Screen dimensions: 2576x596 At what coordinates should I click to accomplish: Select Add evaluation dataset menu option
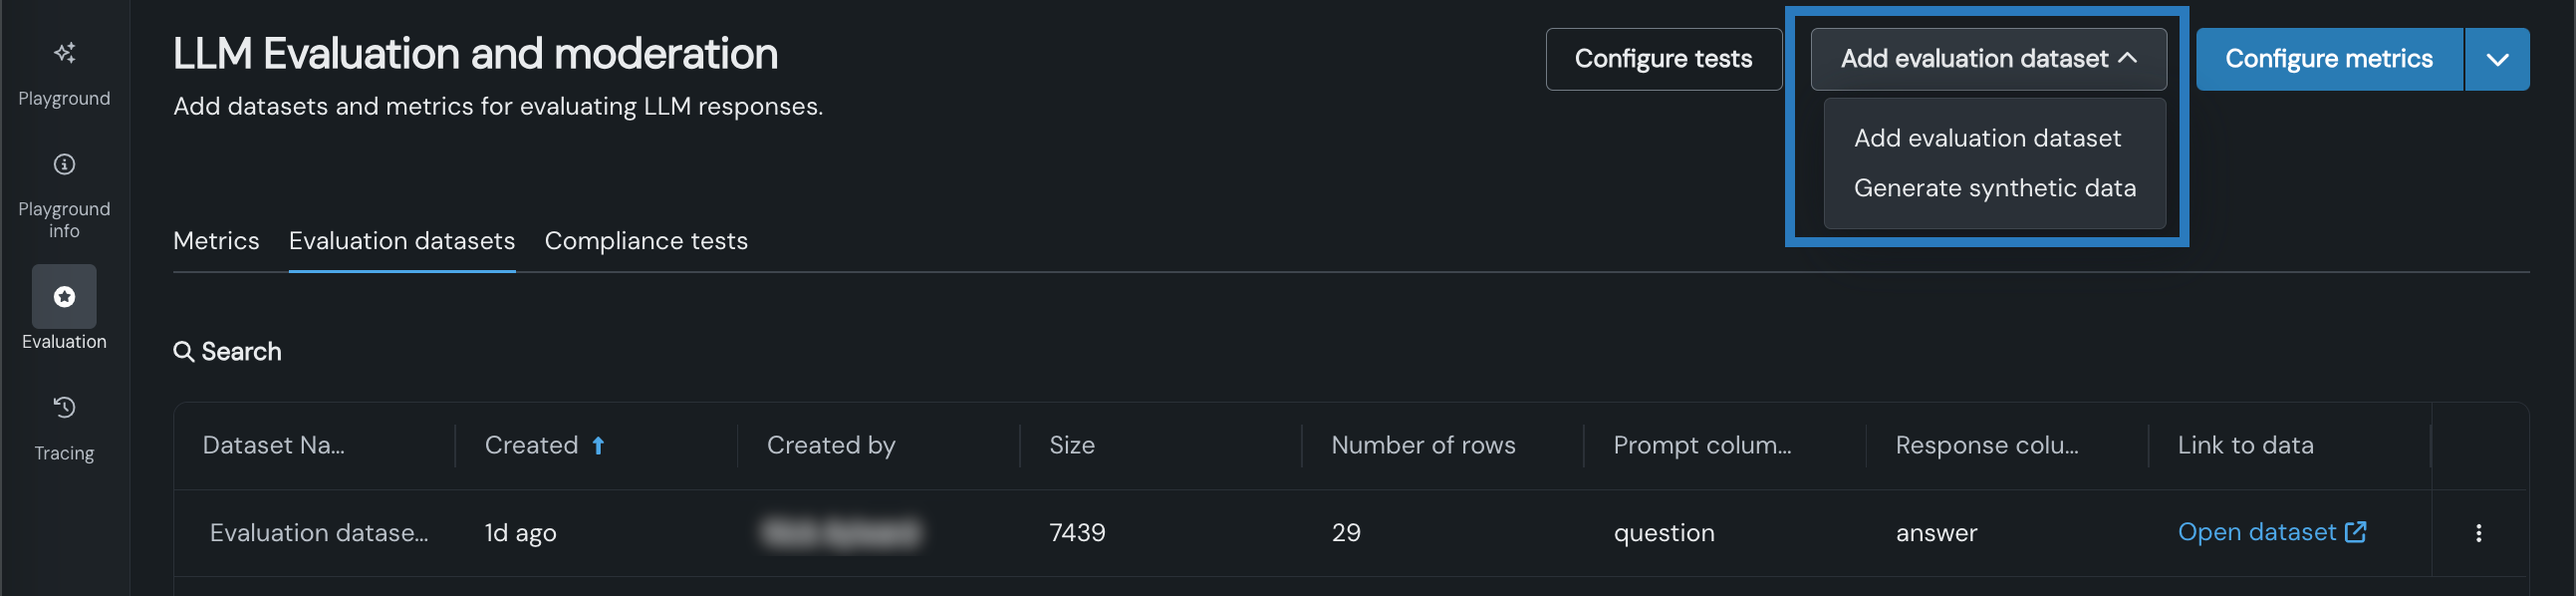(1987, 138)
